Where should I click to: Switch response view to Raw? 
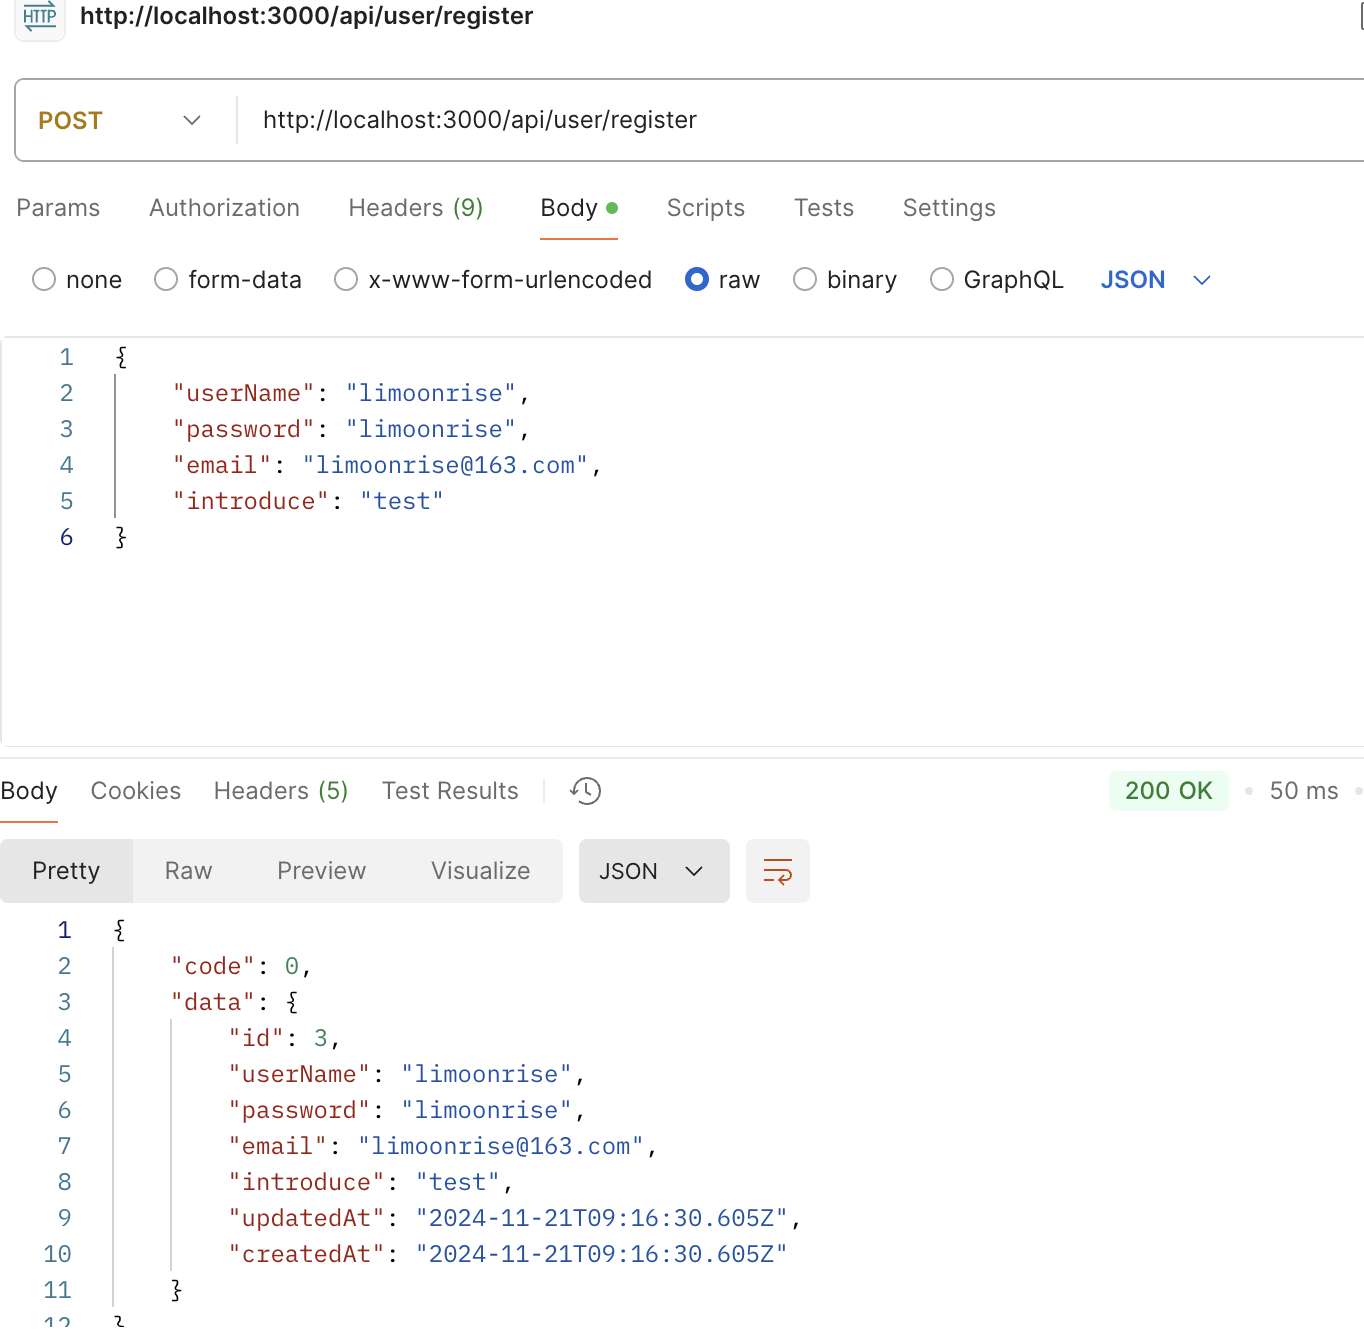(x=188, y=871)
